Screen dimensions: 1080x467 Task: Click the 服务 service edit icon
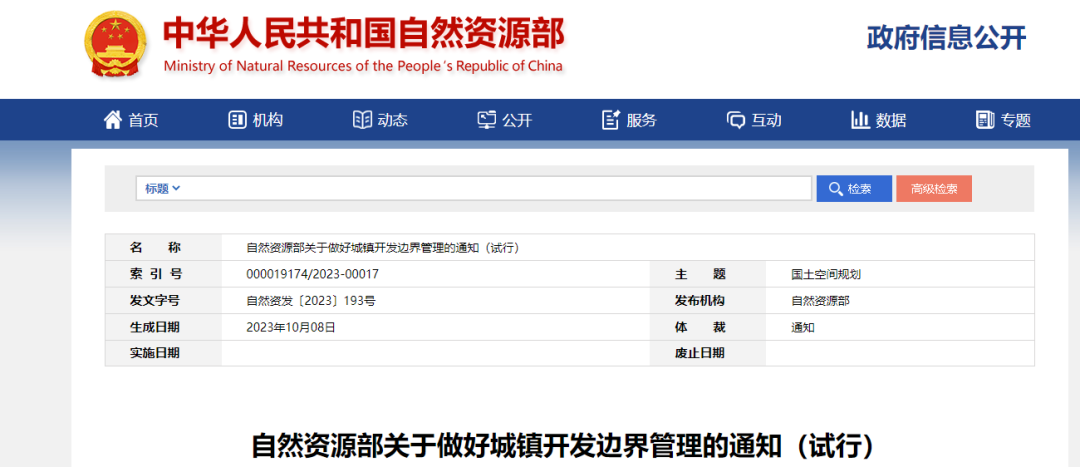(x=611, y=120)
